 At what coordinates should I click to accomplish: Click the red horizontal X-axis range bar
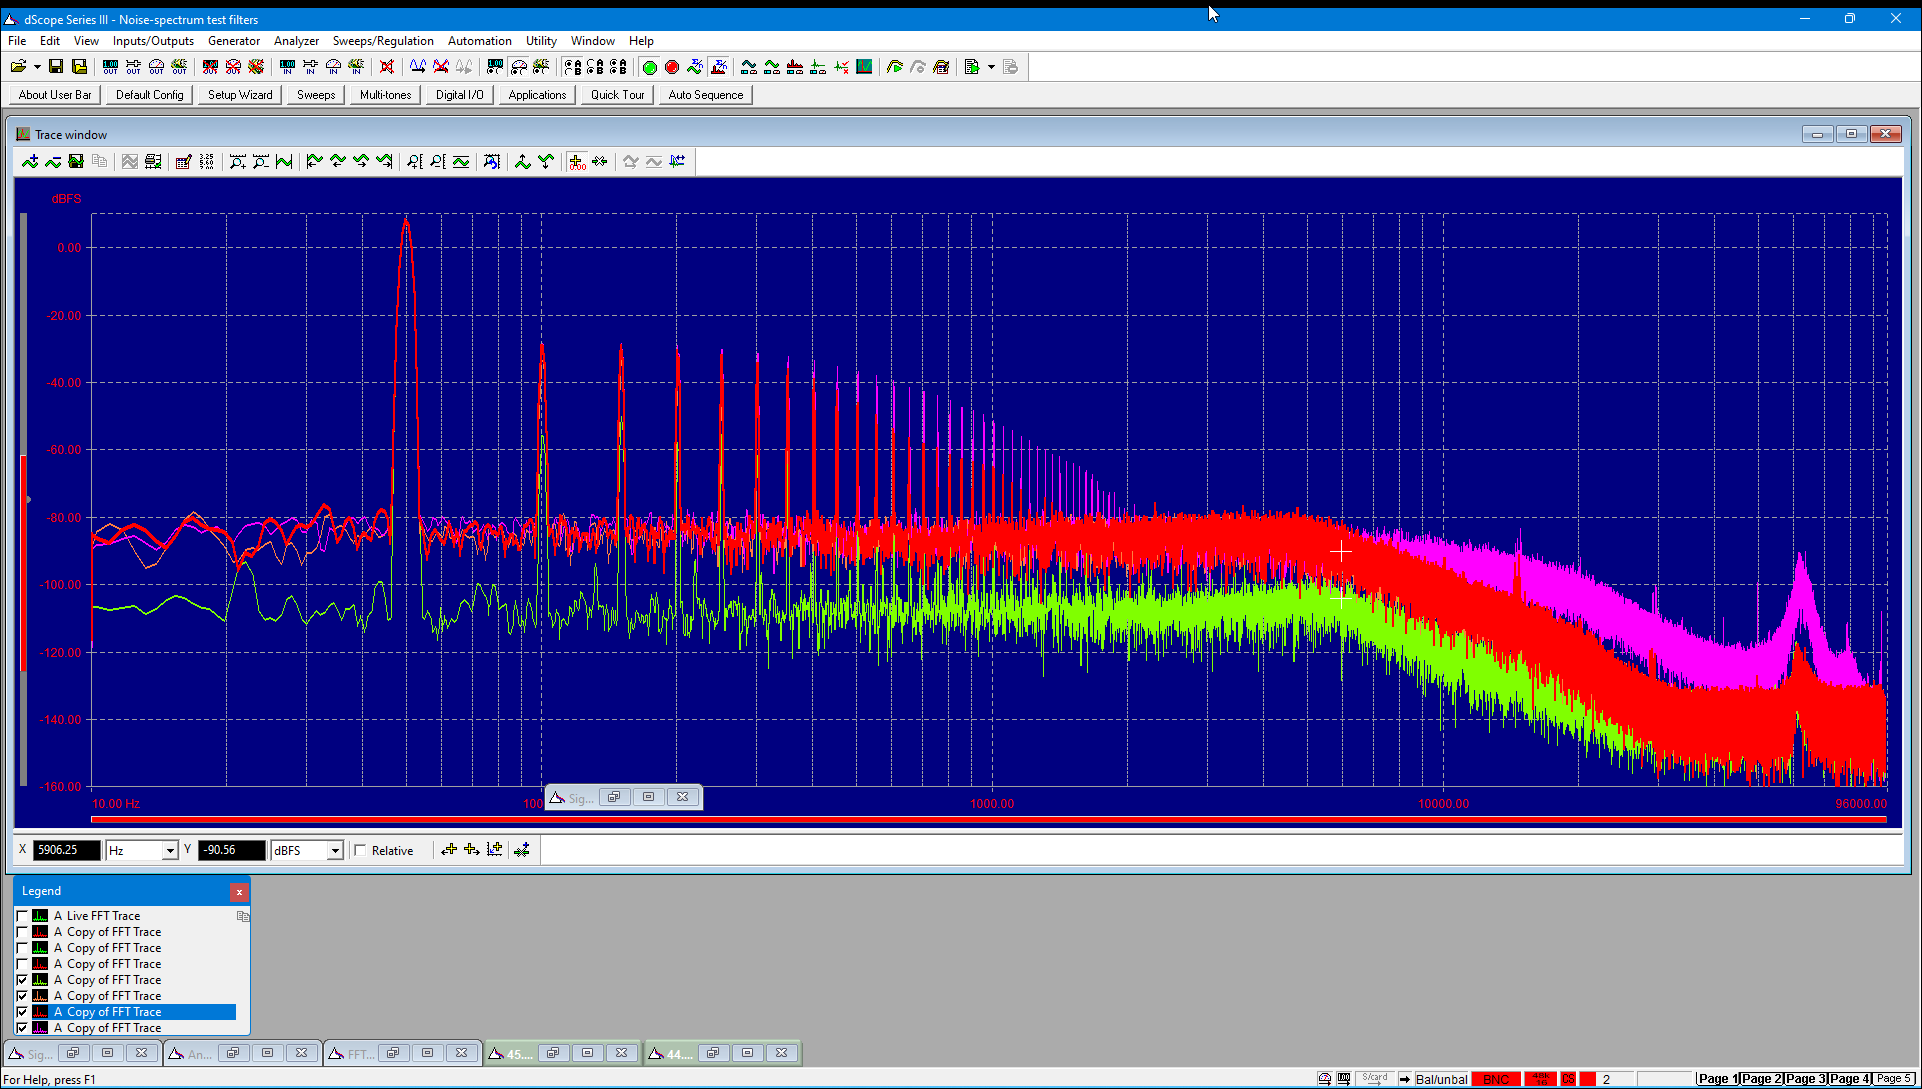[x=989, y=819]
